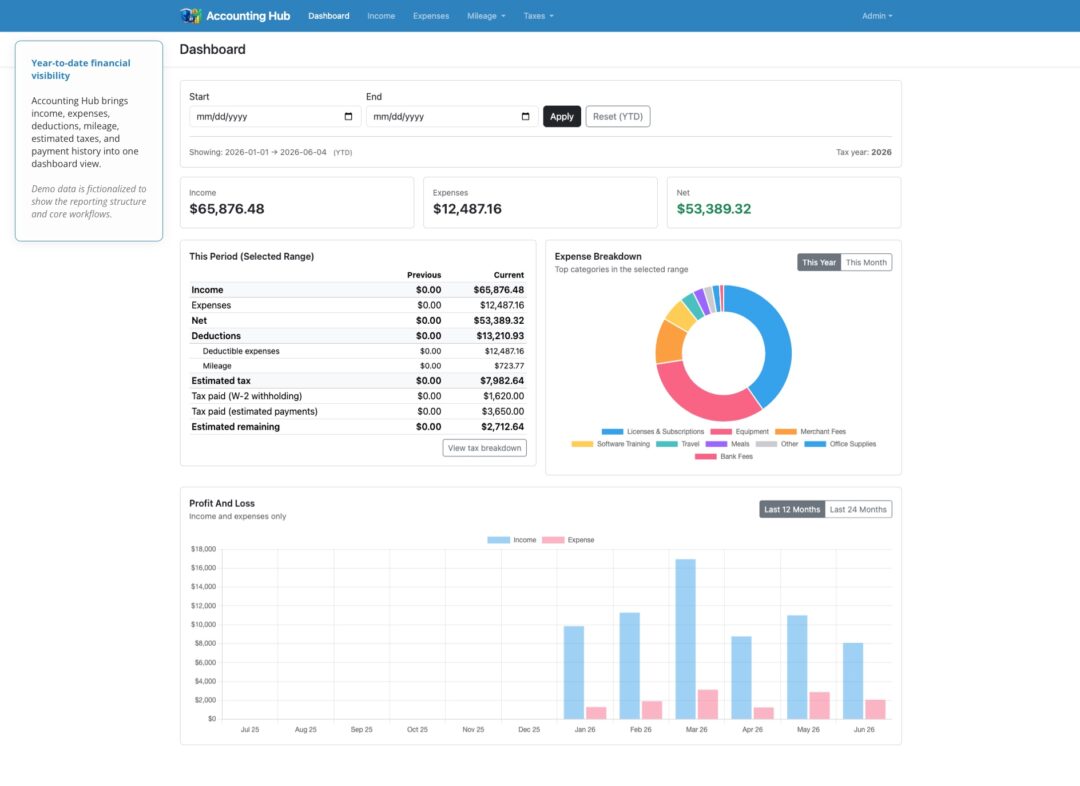Click the Profit And Loss heading
The image size is (1080, 786).
click(222, 504)
